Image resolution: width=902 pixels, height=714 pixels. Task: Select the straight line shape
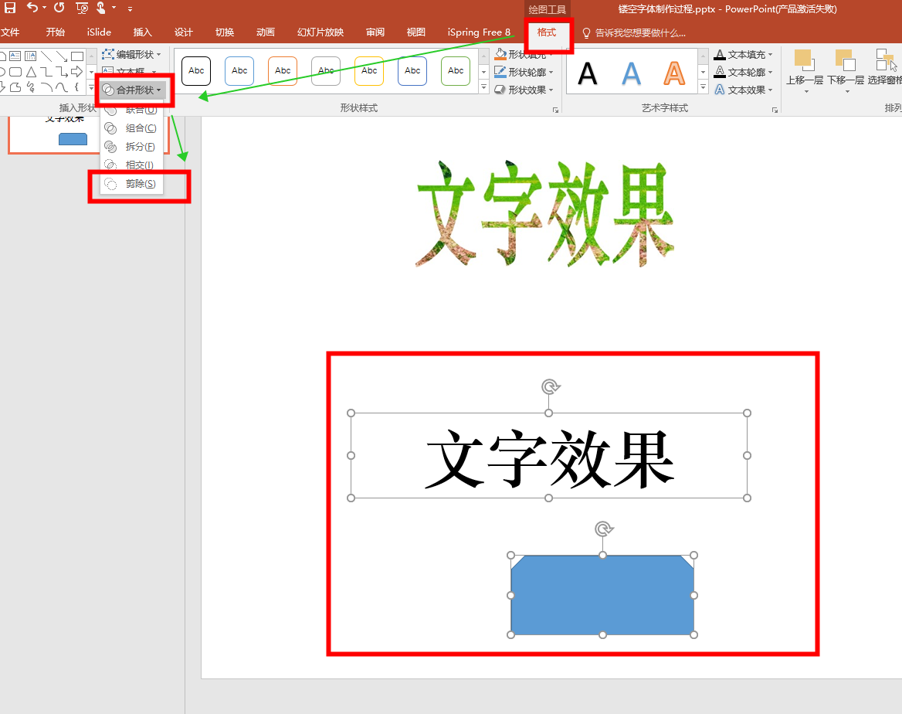click(47, 56)
